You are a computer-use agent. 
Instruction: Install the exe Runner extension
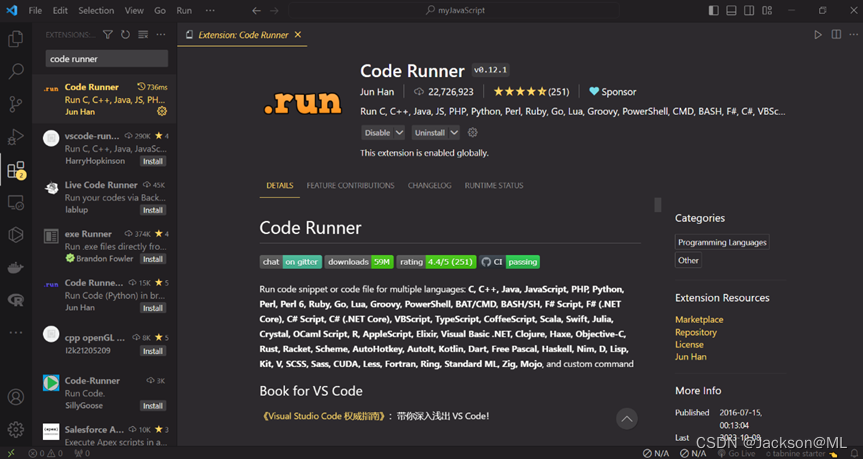point(152,259)
